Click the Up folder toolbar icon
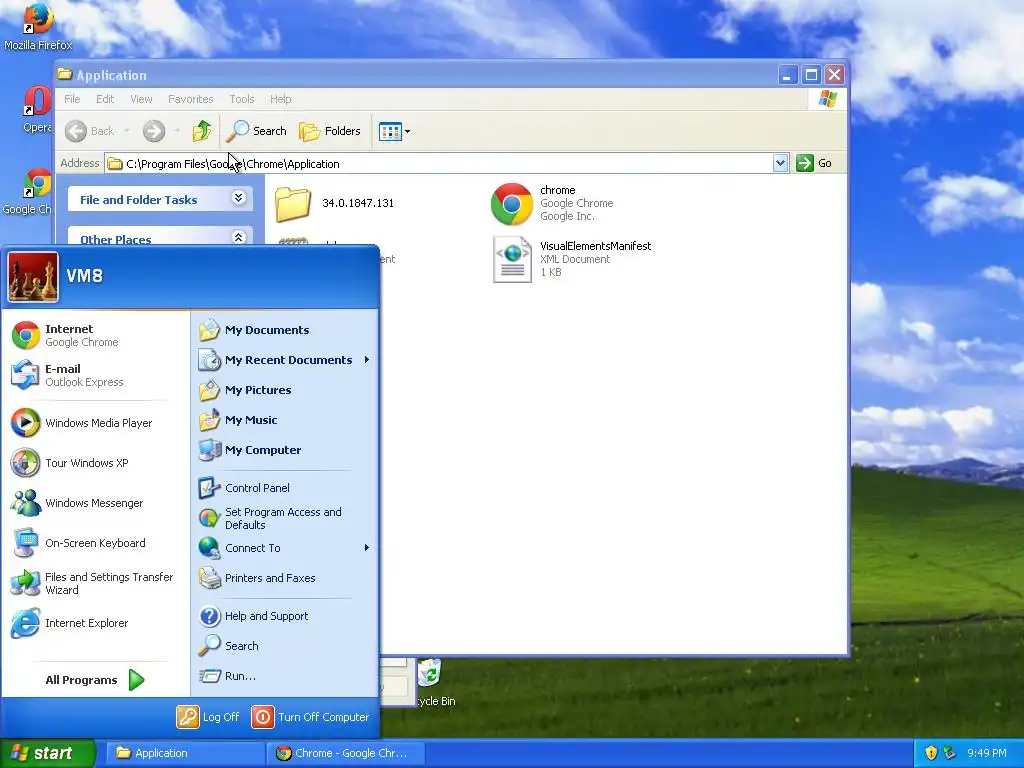 pyautogui.click(x=202, y=131)
